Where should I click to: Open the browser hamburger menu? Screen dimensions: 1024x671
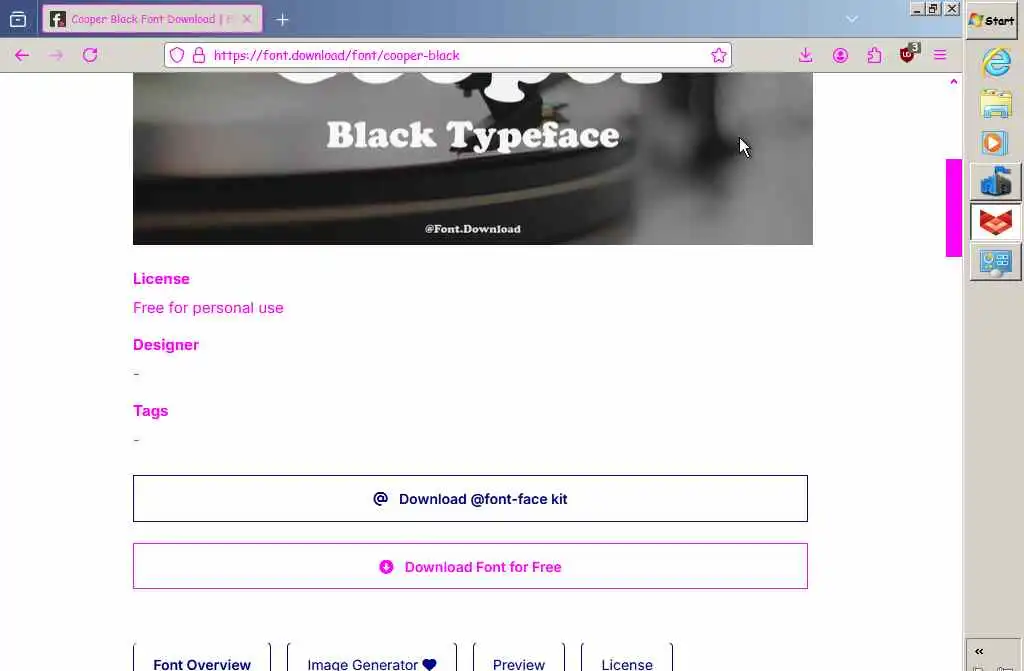(x=940, y=56)
